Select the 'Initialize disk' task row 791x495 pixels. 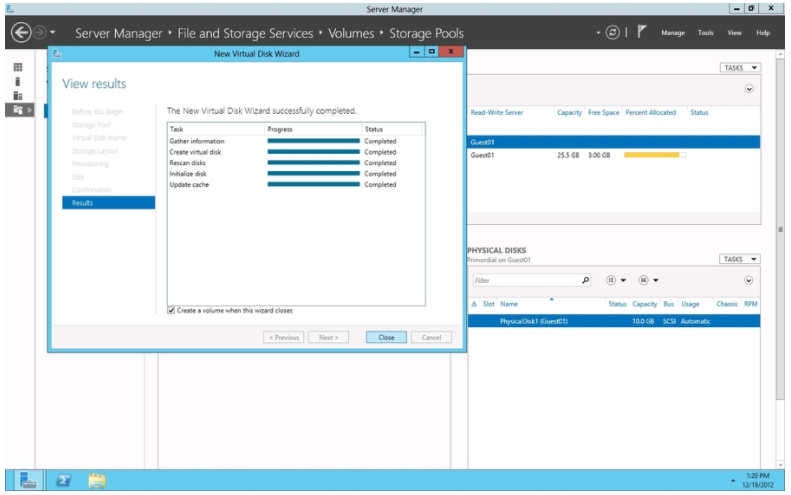coord(296,174)
